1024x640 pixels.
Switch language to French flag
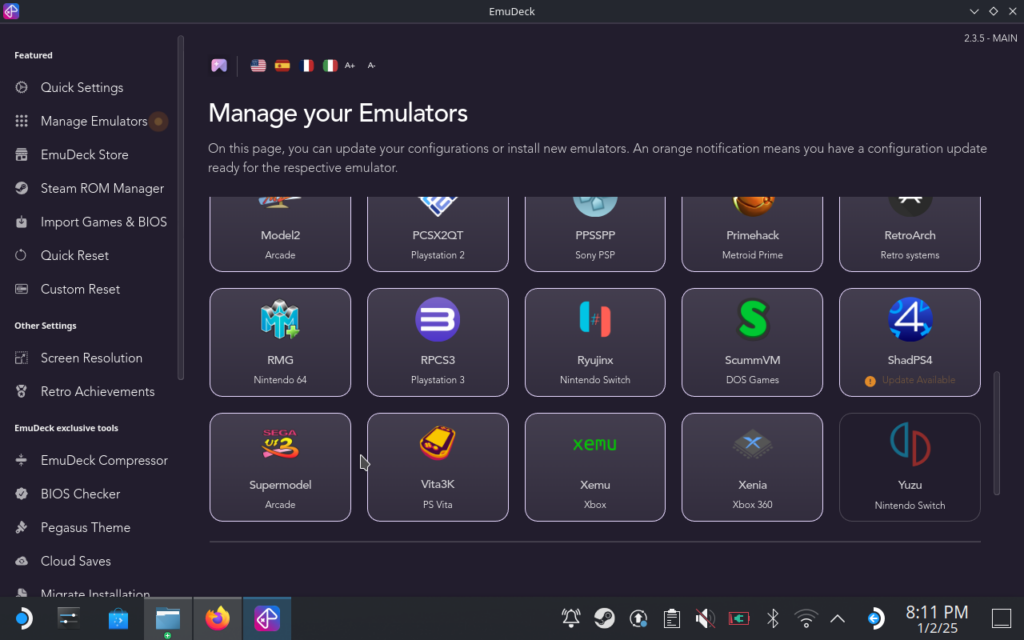pyautogui.click(x=306, y=65)
